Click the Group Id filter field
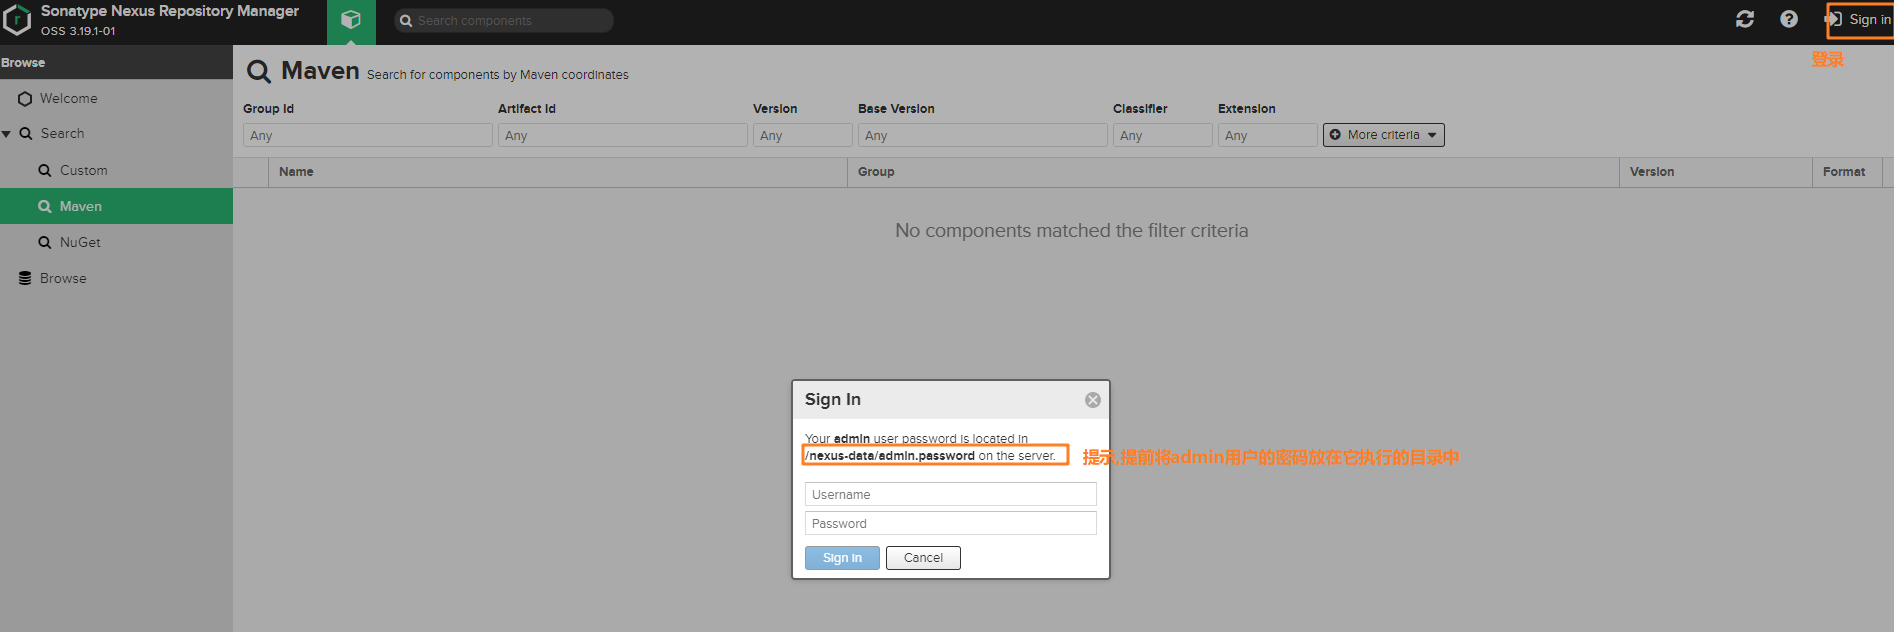This screenshot has height=632, width=1894. pos(367,135)
